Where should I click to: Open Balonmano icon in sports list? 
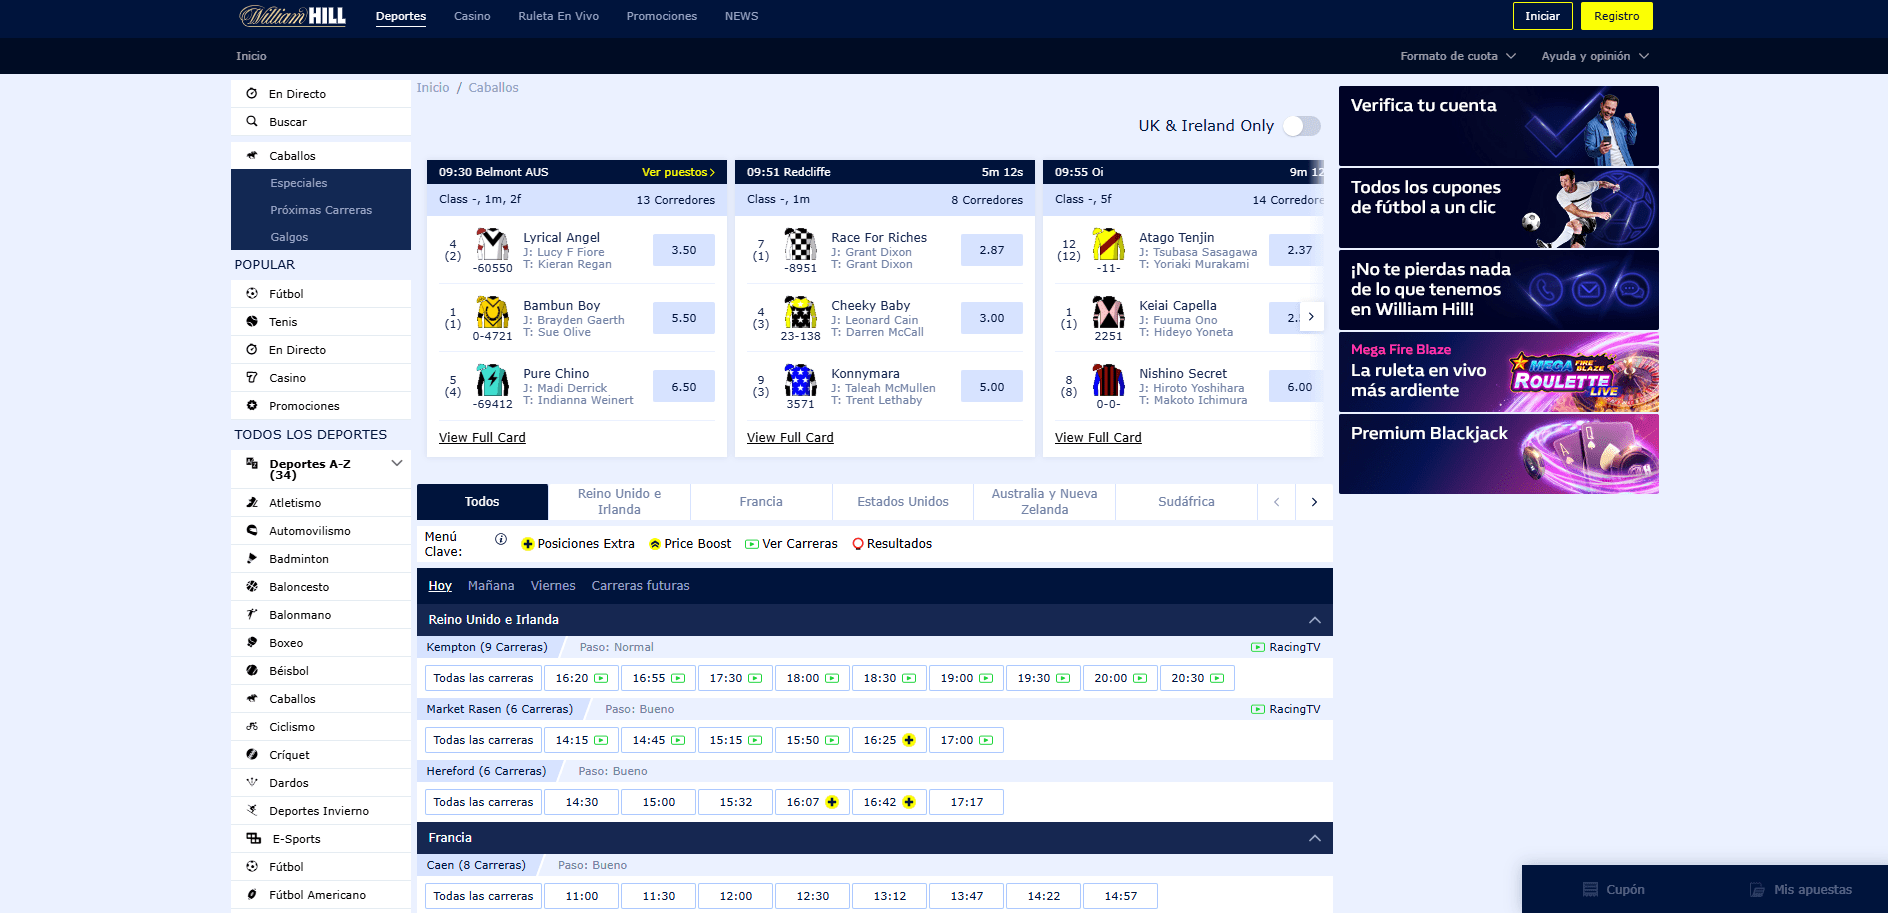(x=252, y=614)
